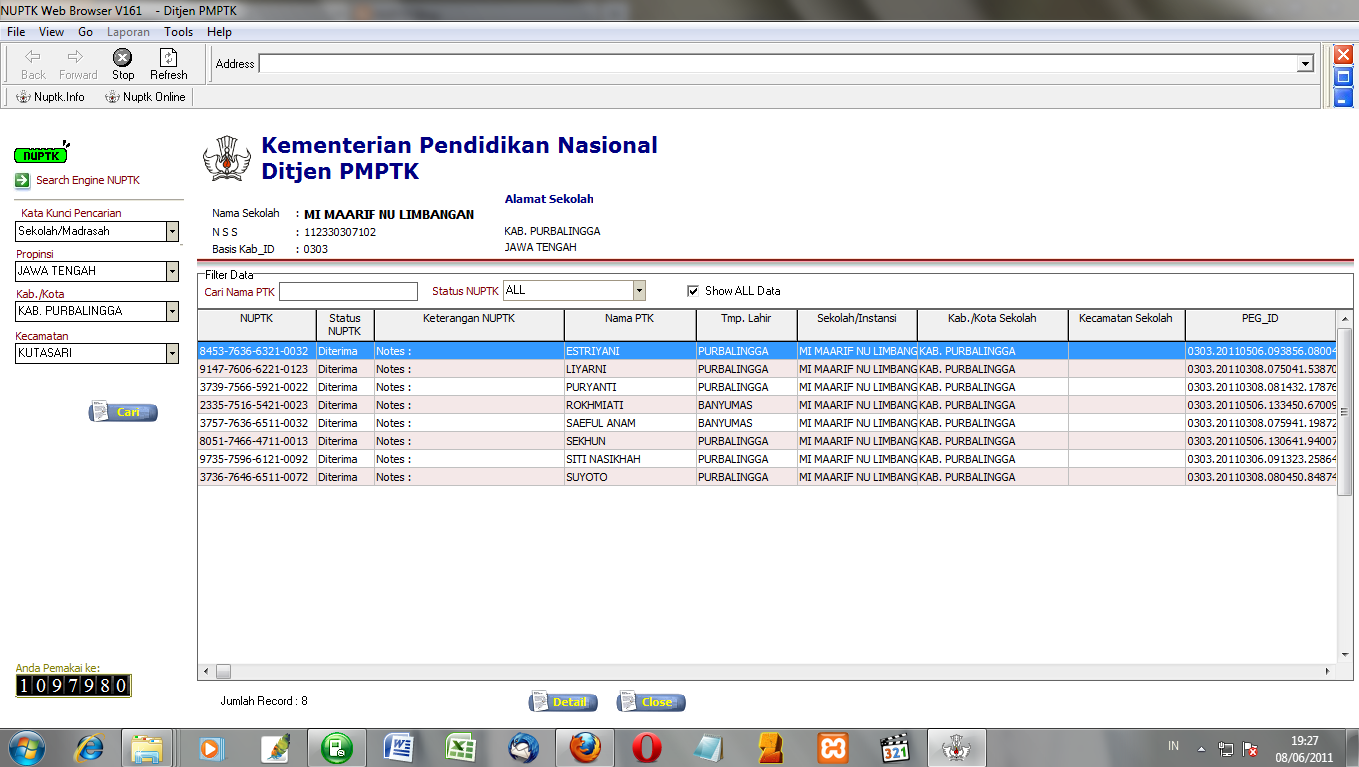
Task: Open Windows Media Player taskbar icon
Action: (210, 747)
